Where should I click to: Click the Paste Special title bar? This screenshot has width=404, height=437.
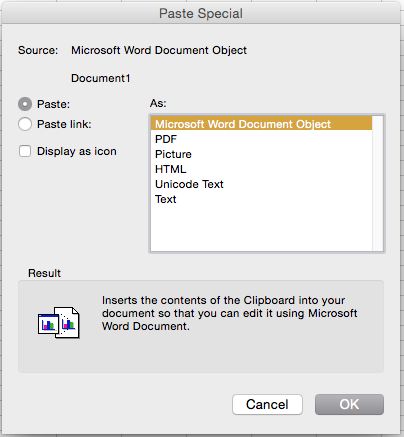tap(201, 13)
